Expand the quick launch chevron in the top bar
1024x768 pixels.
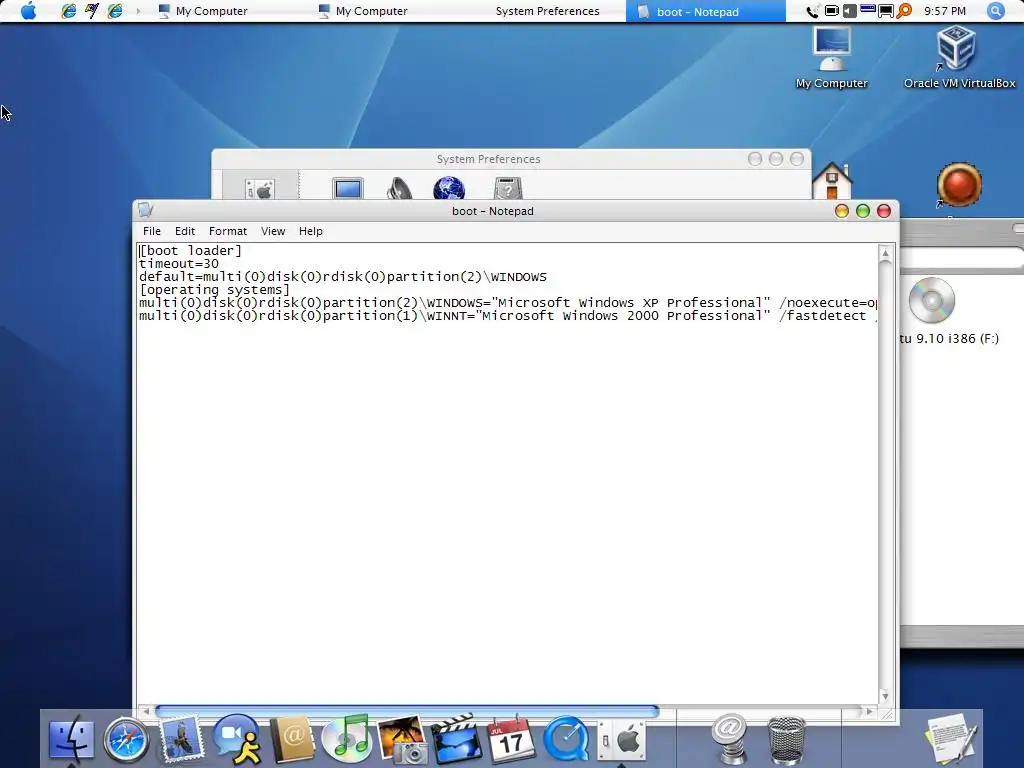click(x=138, y=11)
